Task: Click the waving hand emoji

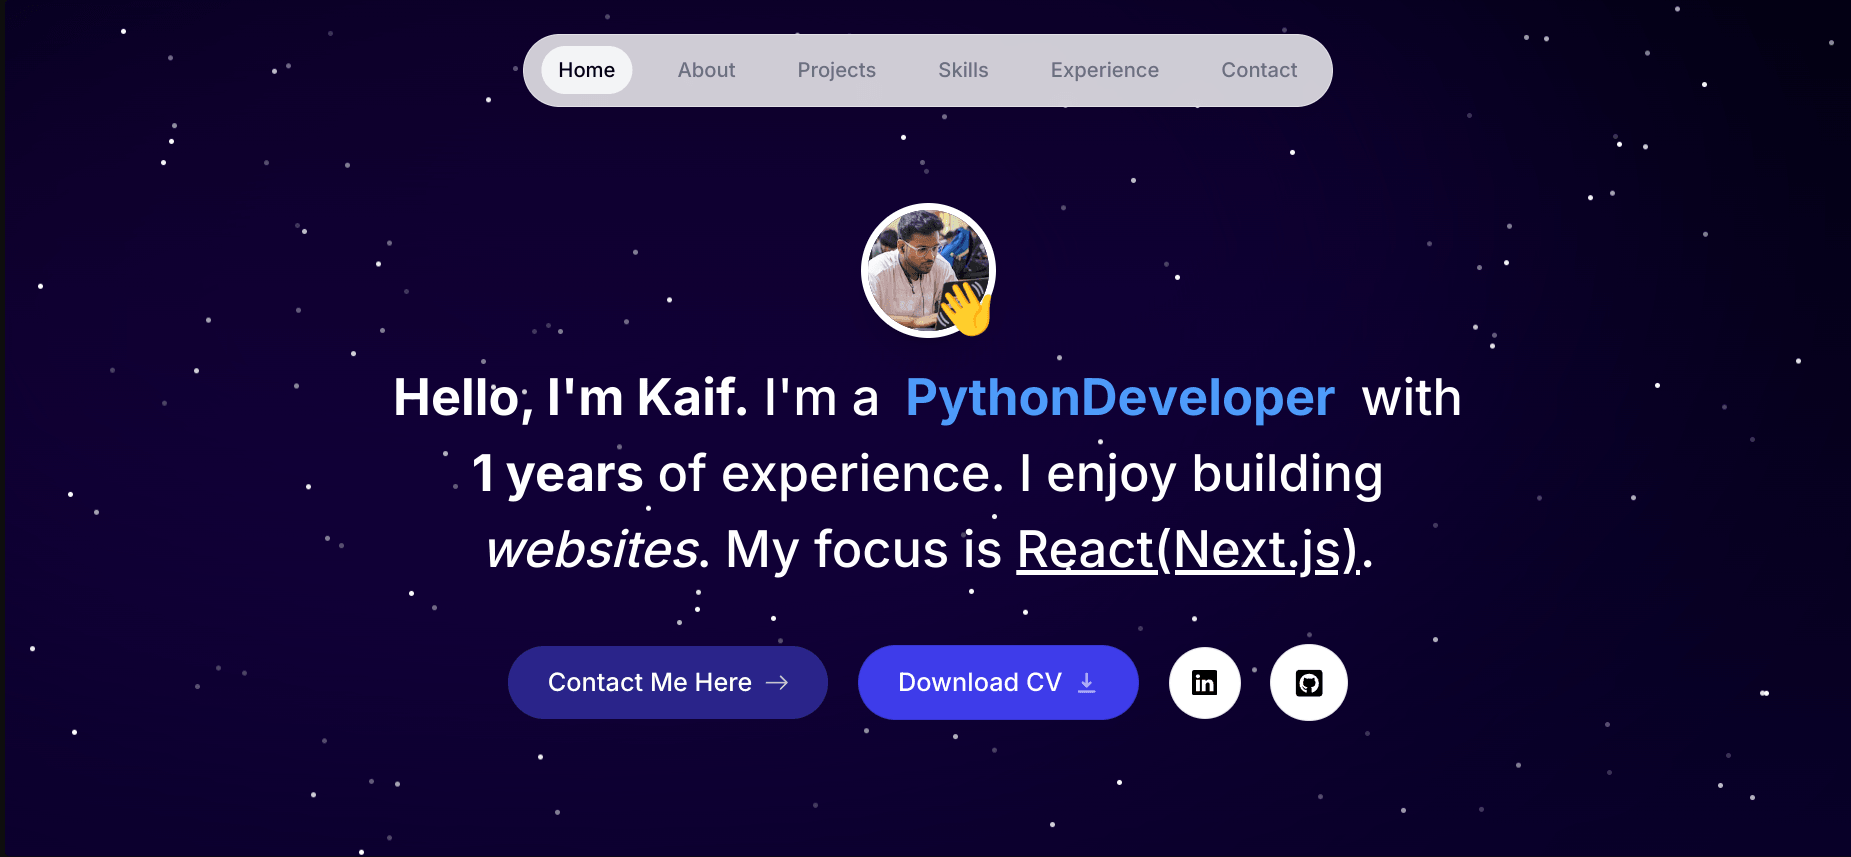Action: click(x=966, y=308)
